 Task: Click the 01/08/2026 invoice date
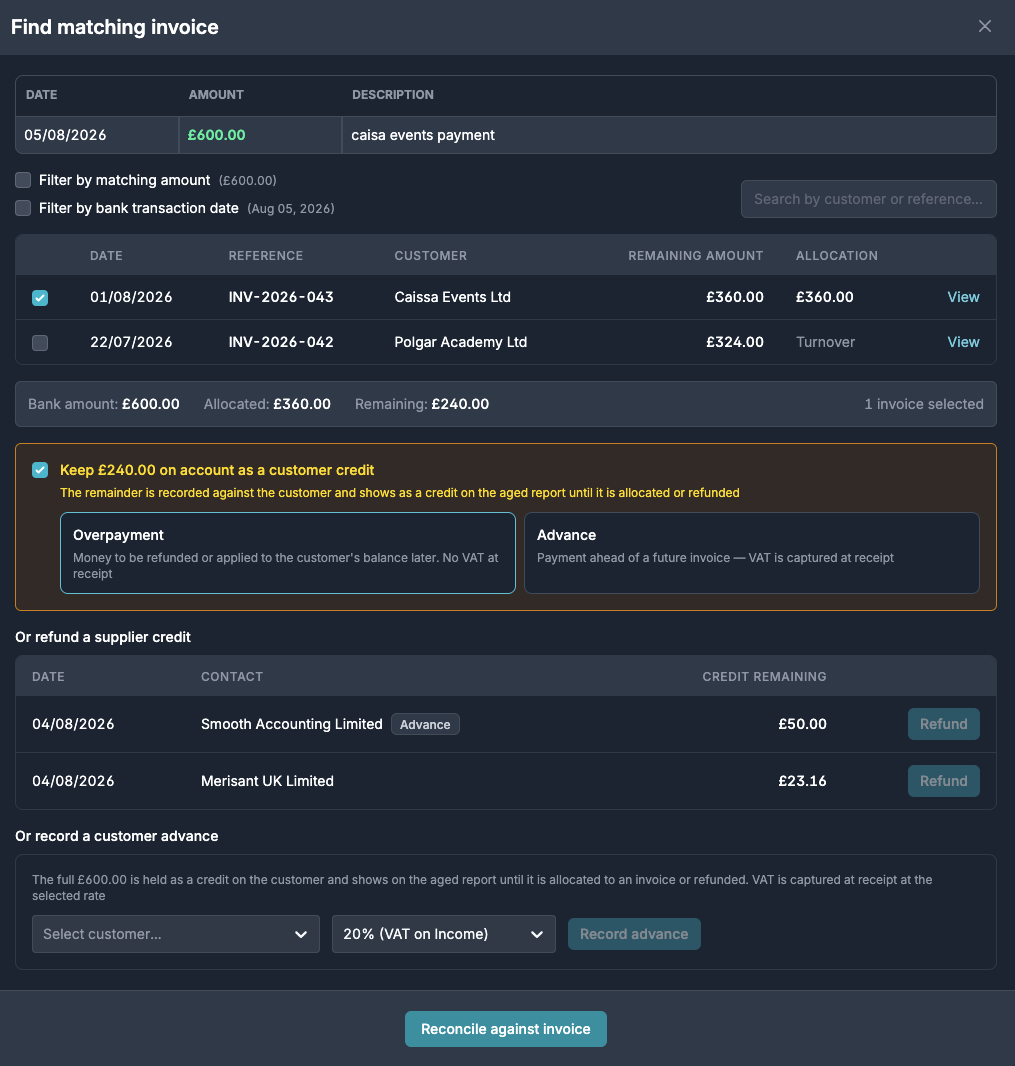131,297
